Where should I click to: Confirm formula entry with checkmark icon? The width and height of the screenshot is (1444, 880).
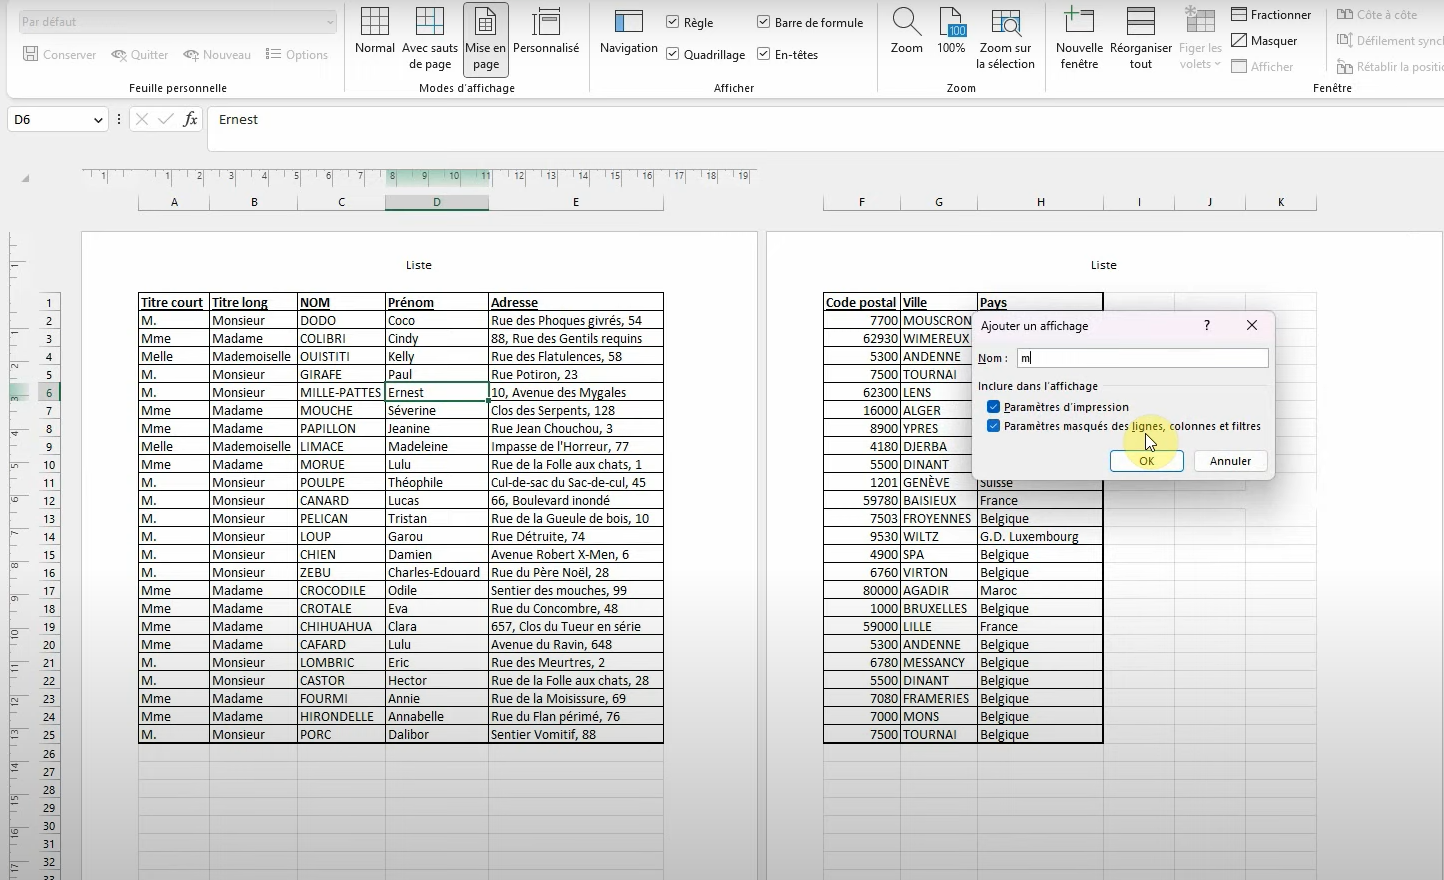coord(165,120)
